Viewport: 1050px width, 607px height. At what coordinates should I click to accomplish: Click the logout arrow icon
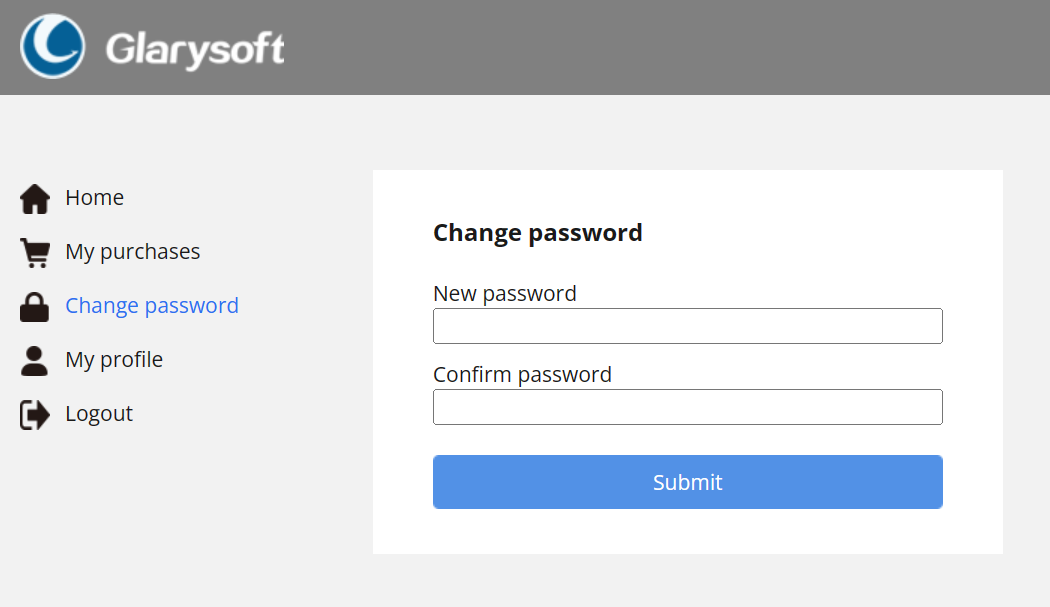(x=34, y=413)
